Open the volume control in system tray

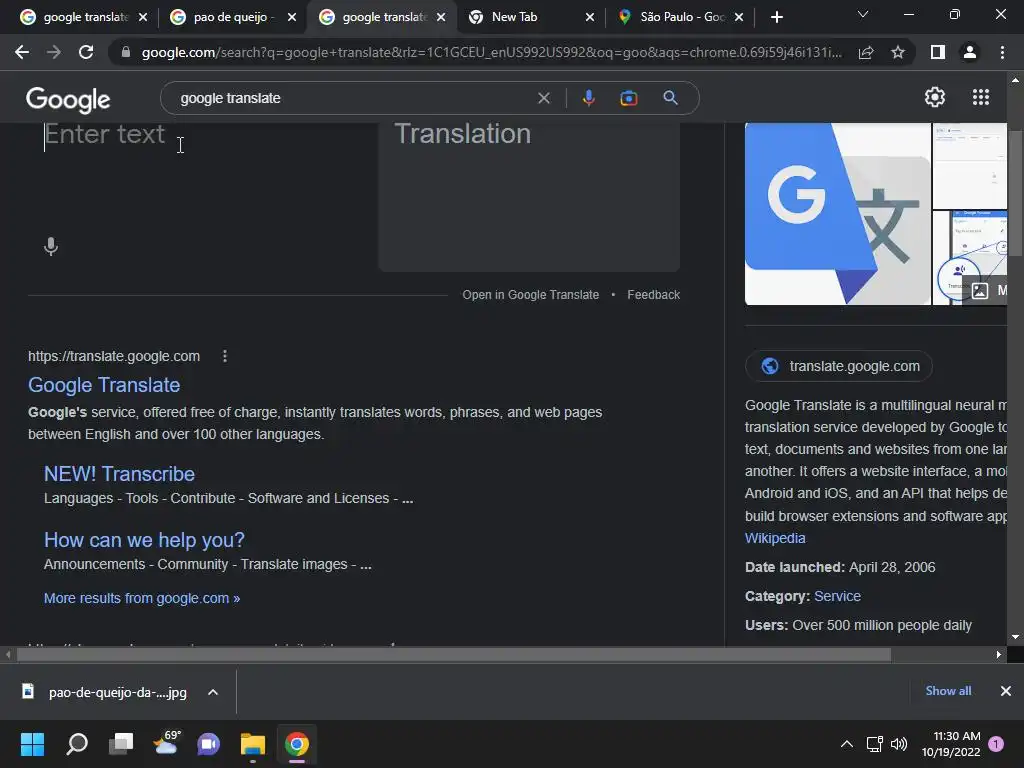[x=899, y=744]
